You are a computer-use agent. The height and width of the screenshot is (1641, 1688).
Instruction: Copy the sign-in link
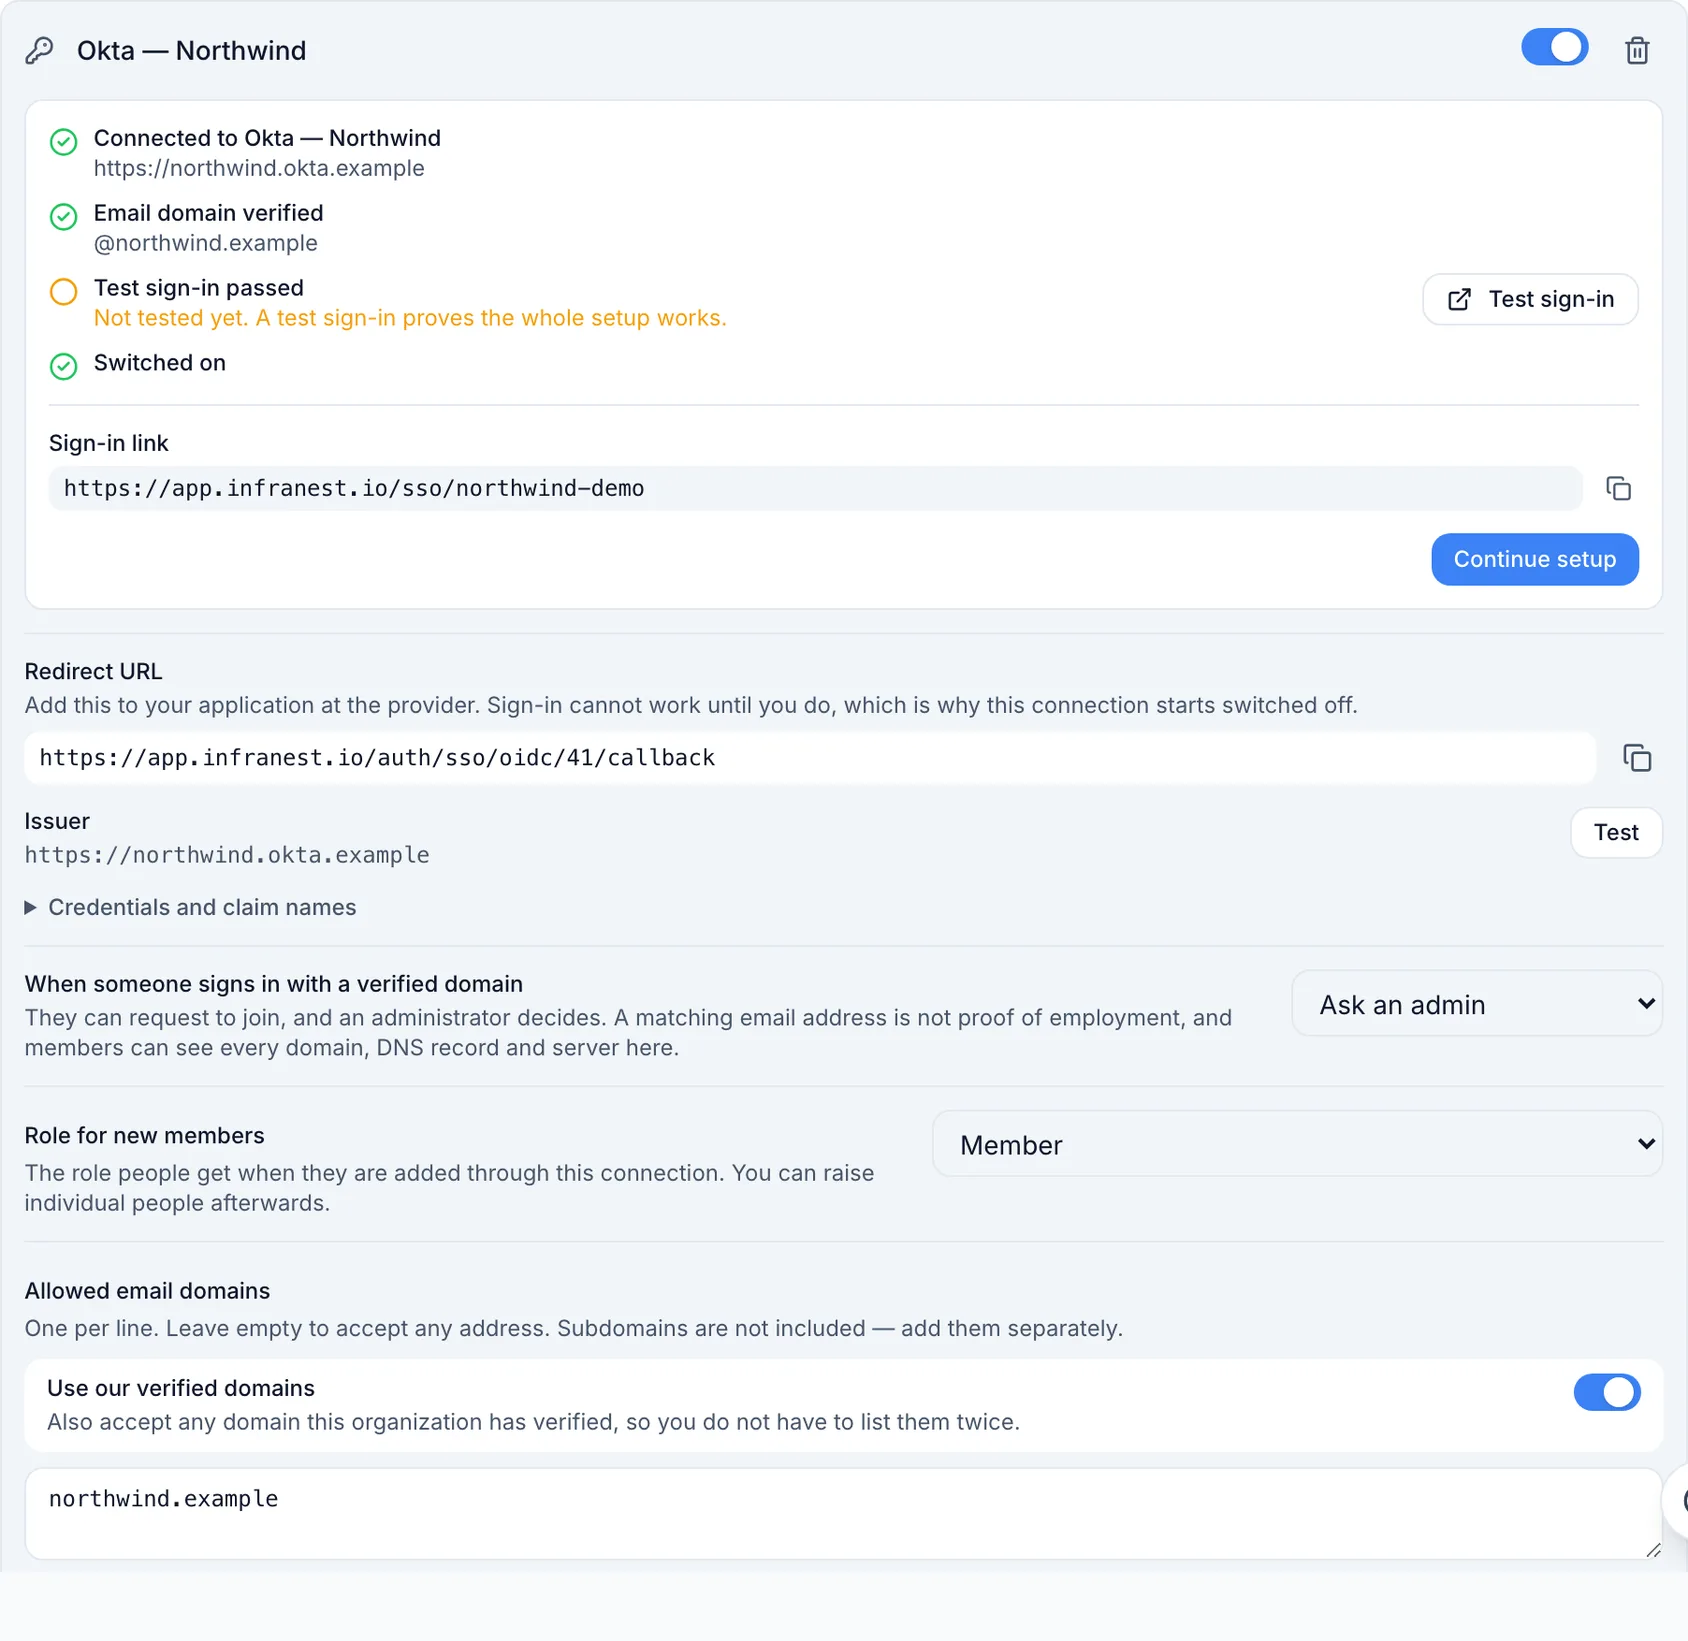1618,488
